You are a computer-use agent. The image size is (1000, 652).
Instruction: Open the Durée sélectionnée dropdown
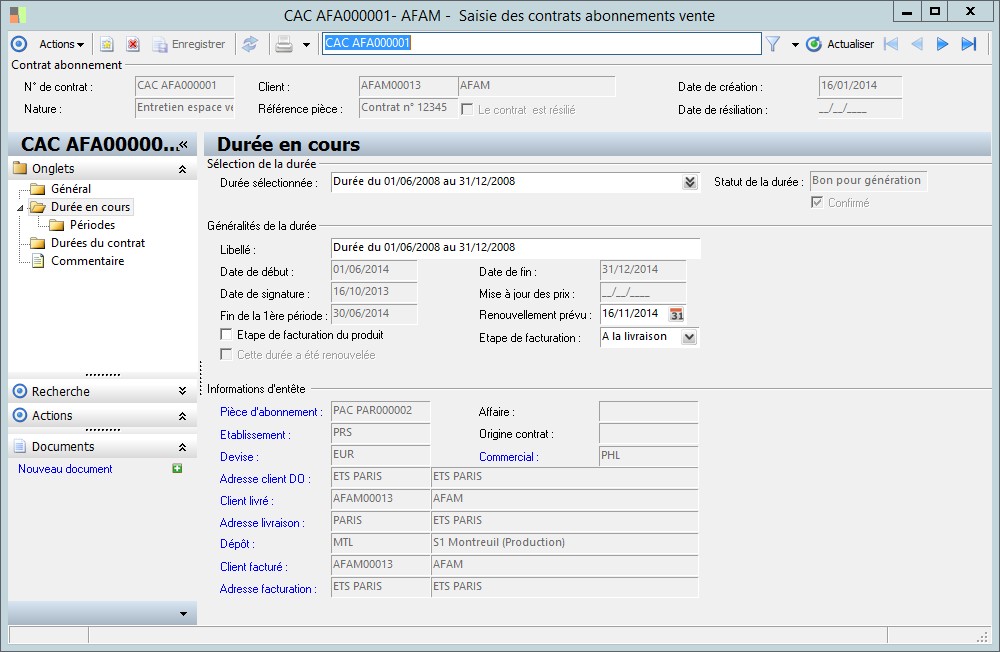[x=689, y=182]
